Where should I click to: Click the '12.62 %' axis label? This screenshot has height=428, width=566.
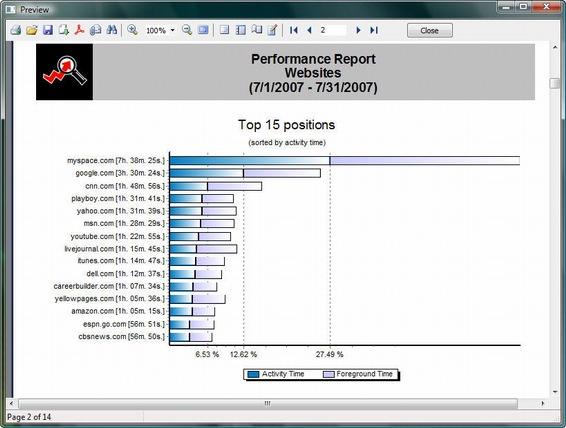coord(243,354)
